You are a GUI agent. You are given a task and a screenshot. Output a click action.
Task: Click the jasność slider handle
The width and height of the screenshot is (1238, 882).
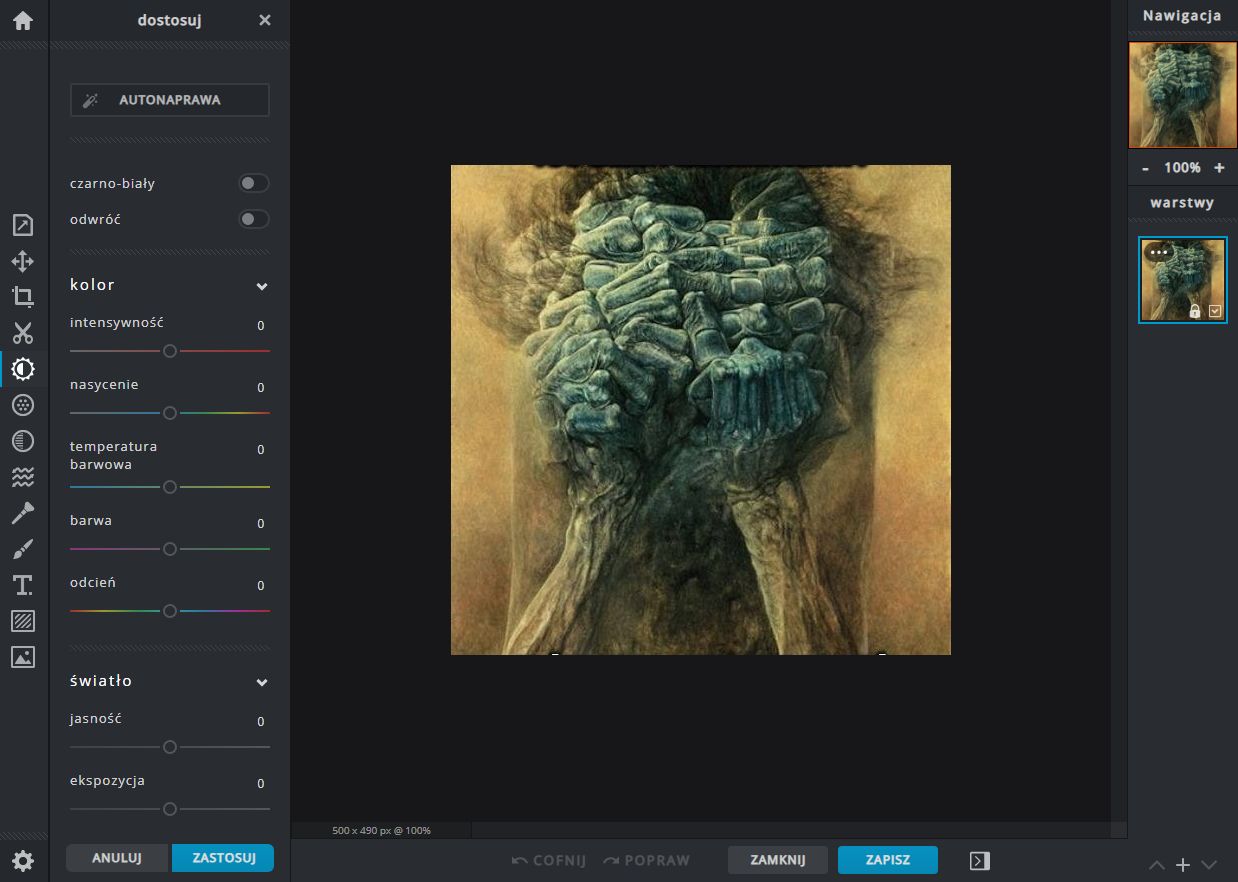pyautogui.click(x=170, y=747)
